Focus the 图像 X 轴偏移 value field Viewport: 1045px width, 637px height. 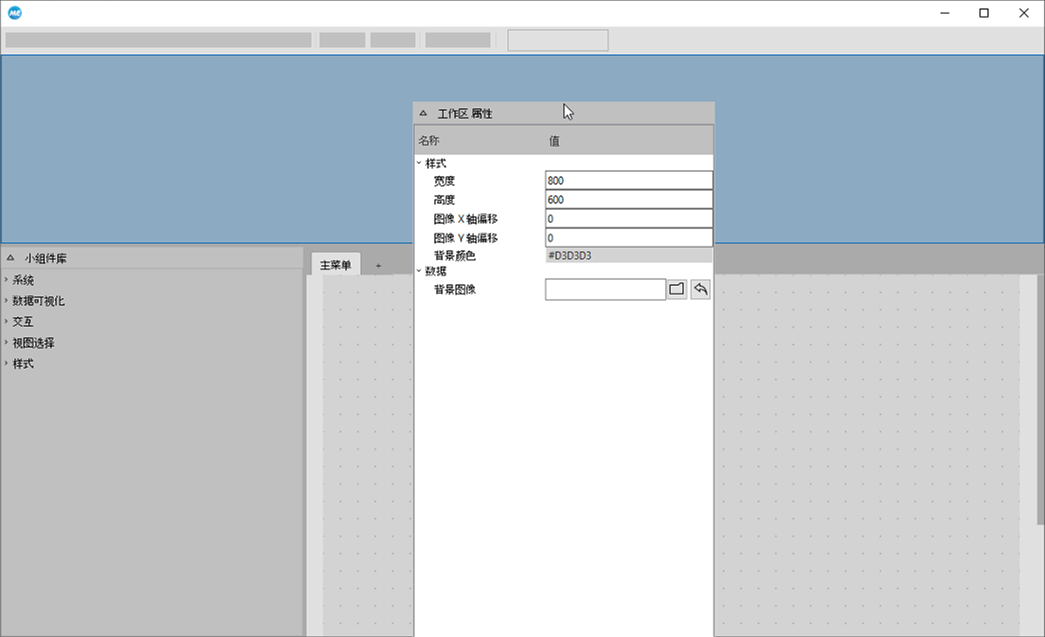coord(628,219)
